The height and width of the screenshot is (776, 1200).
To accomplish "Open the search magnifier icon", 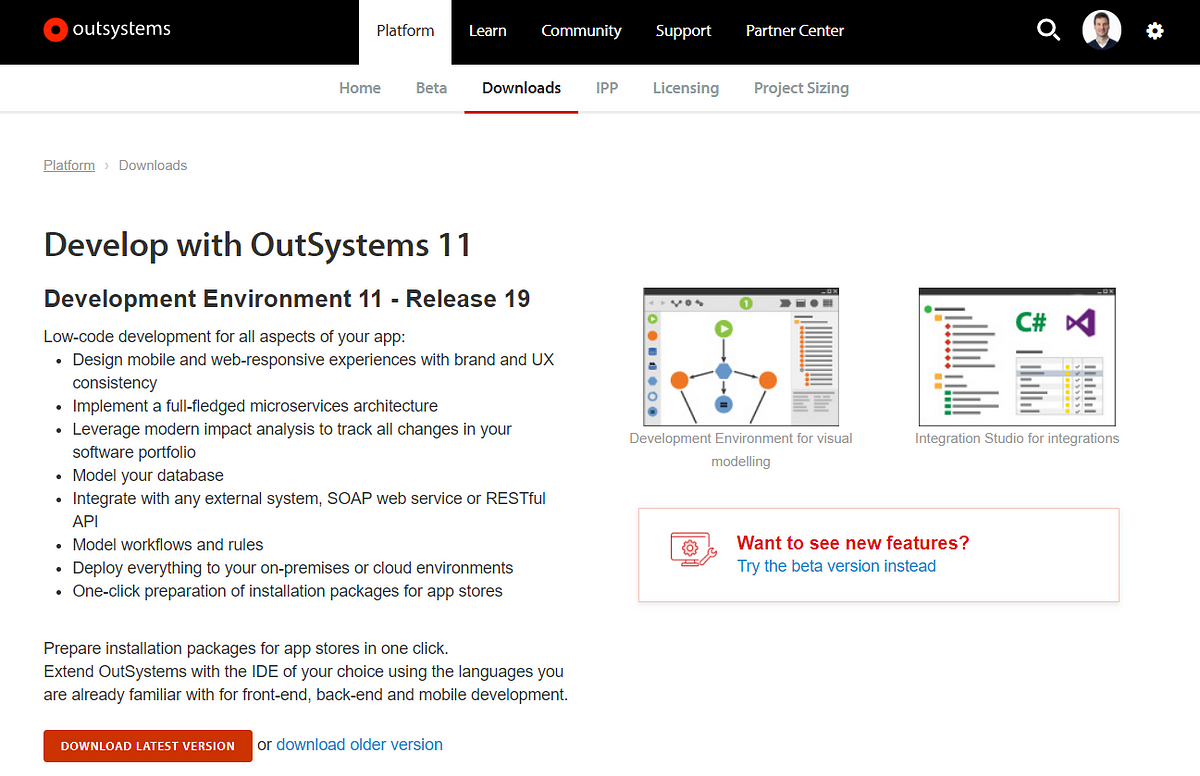I will tap(1048, 31).
